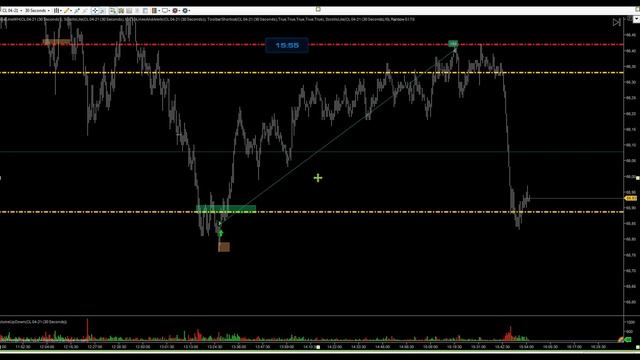Click the last gear icon in toolbar
Viewport: 640px width, 360px height.
click(185, 11)
